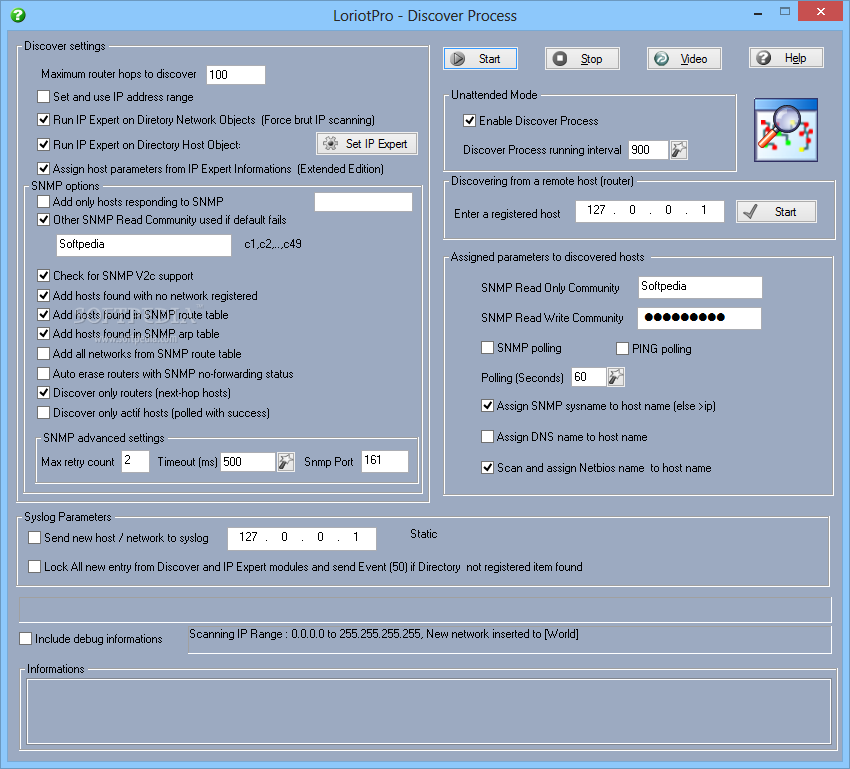Close the LoriotPro Discover Process window
The width and height of the screenshot is (850, 769).
[821, 11]
